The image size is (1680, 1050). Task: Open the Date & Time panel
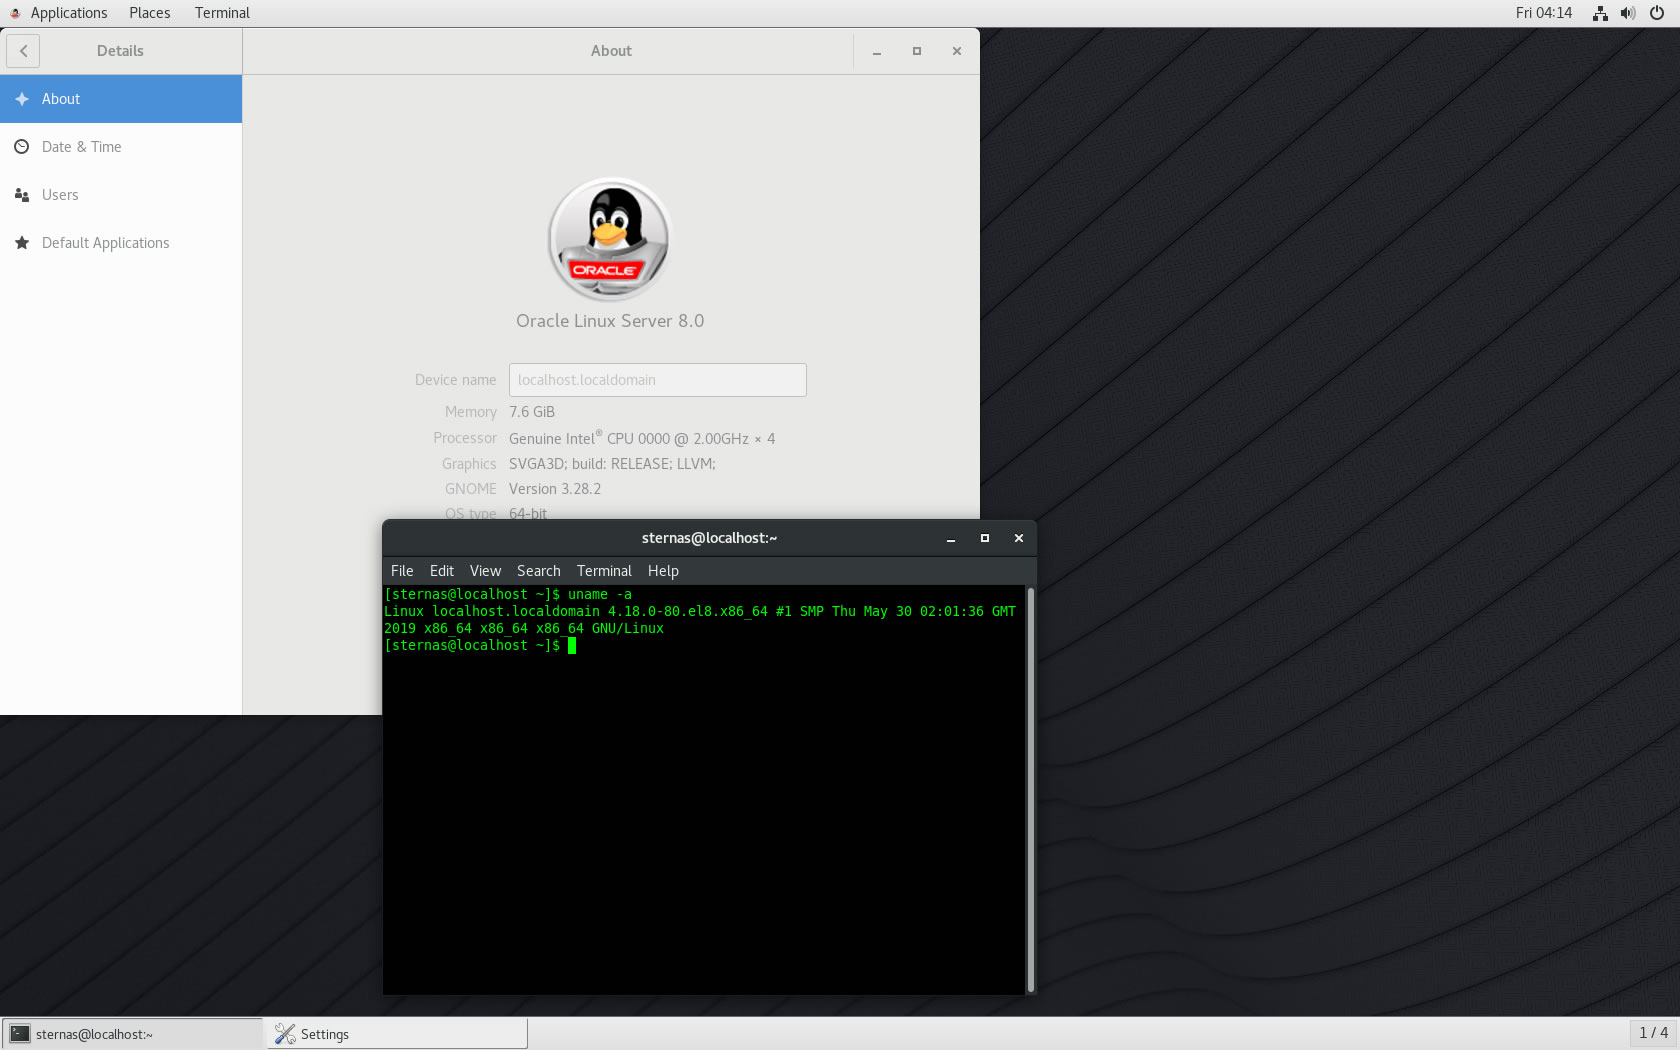click(x=121, y=147)
